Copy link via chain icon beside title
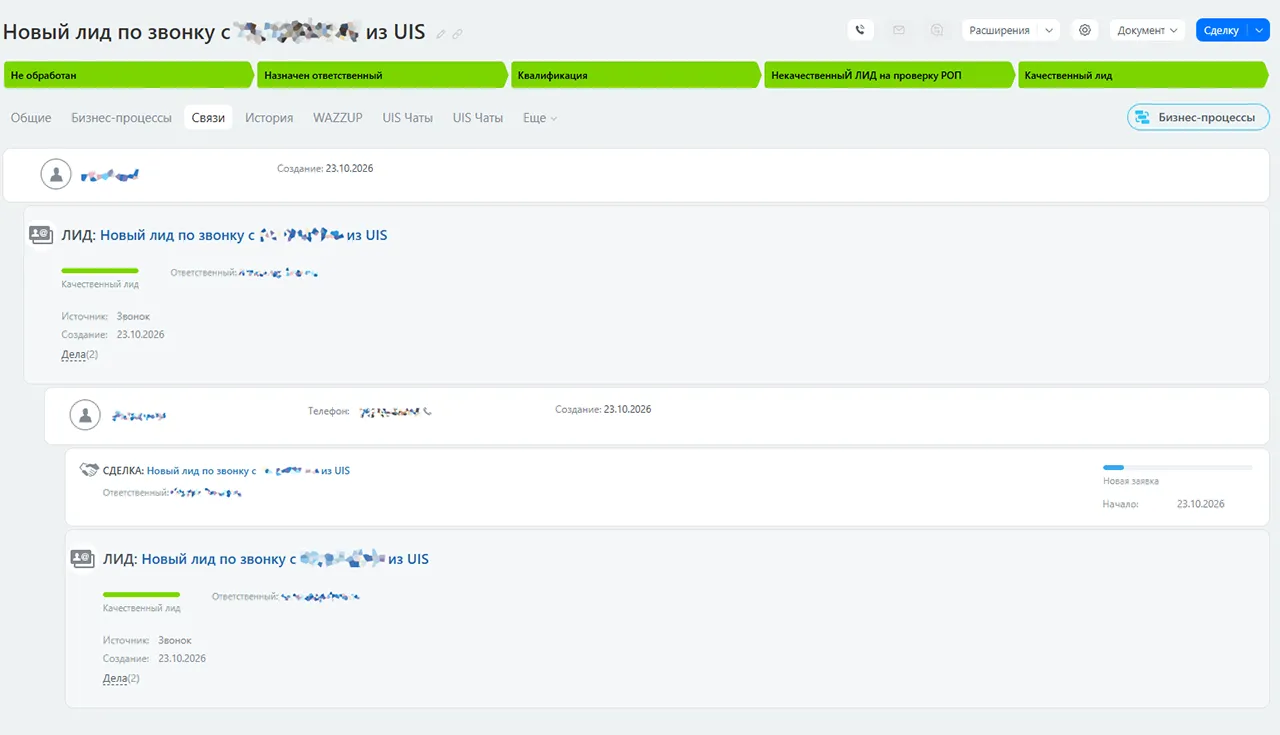Screen dimensions: 1280x735 (457, 34)
